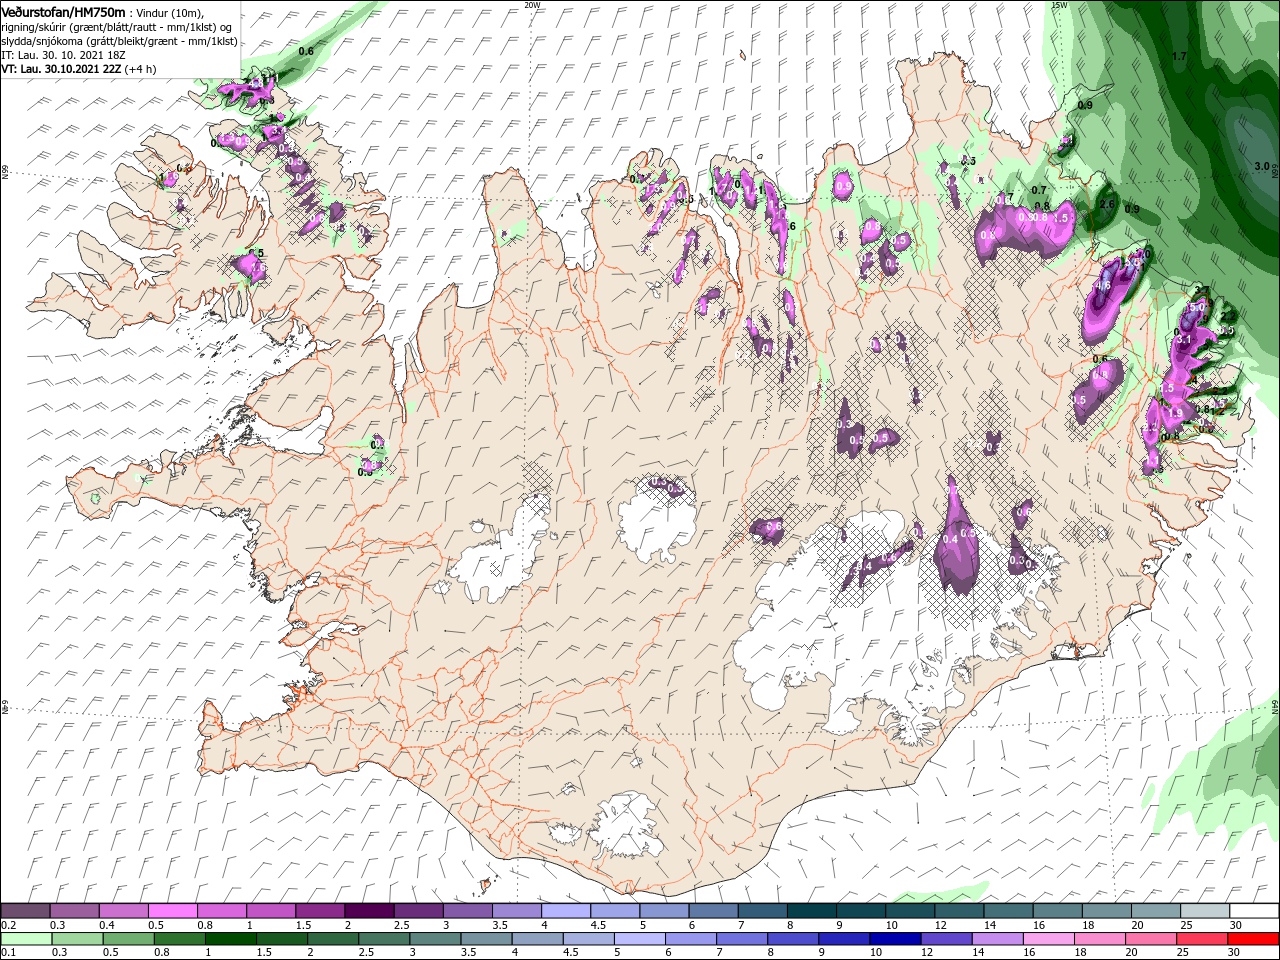The width and height of the screenshot is (1280, 960).
Task: Click the 5.0 value on the east coast
Action: tap(1197, 308)
